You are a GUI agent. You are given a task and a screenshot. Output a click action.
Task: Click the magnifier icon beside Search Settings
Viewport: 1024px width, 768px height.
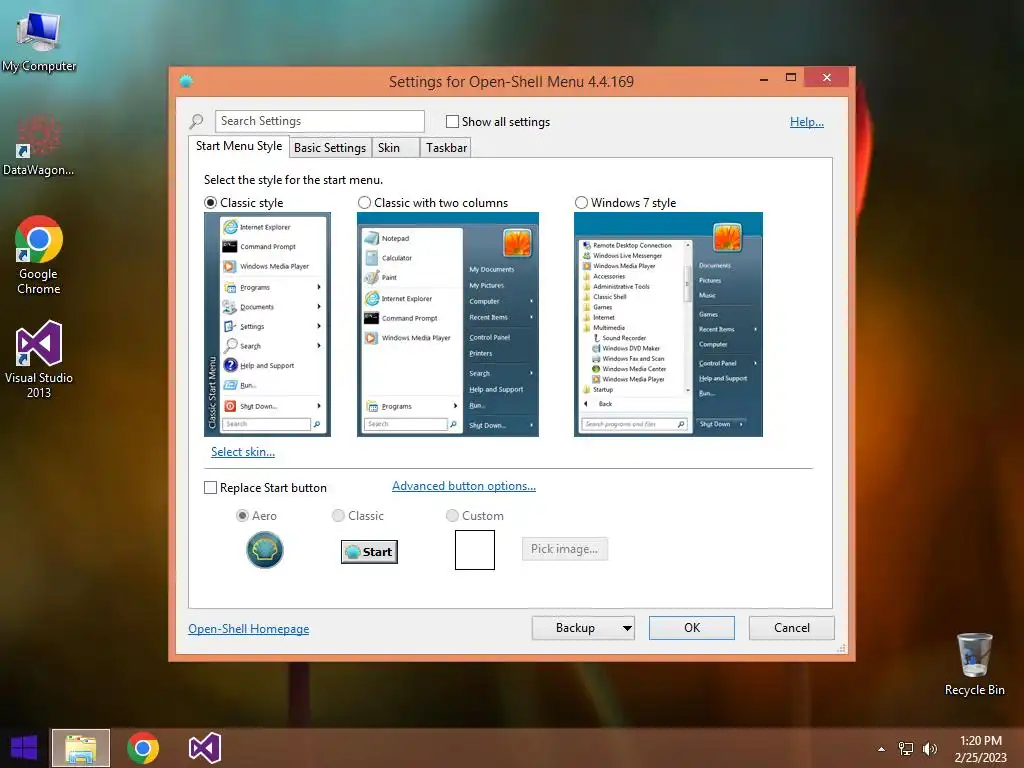tap(197, 121)
